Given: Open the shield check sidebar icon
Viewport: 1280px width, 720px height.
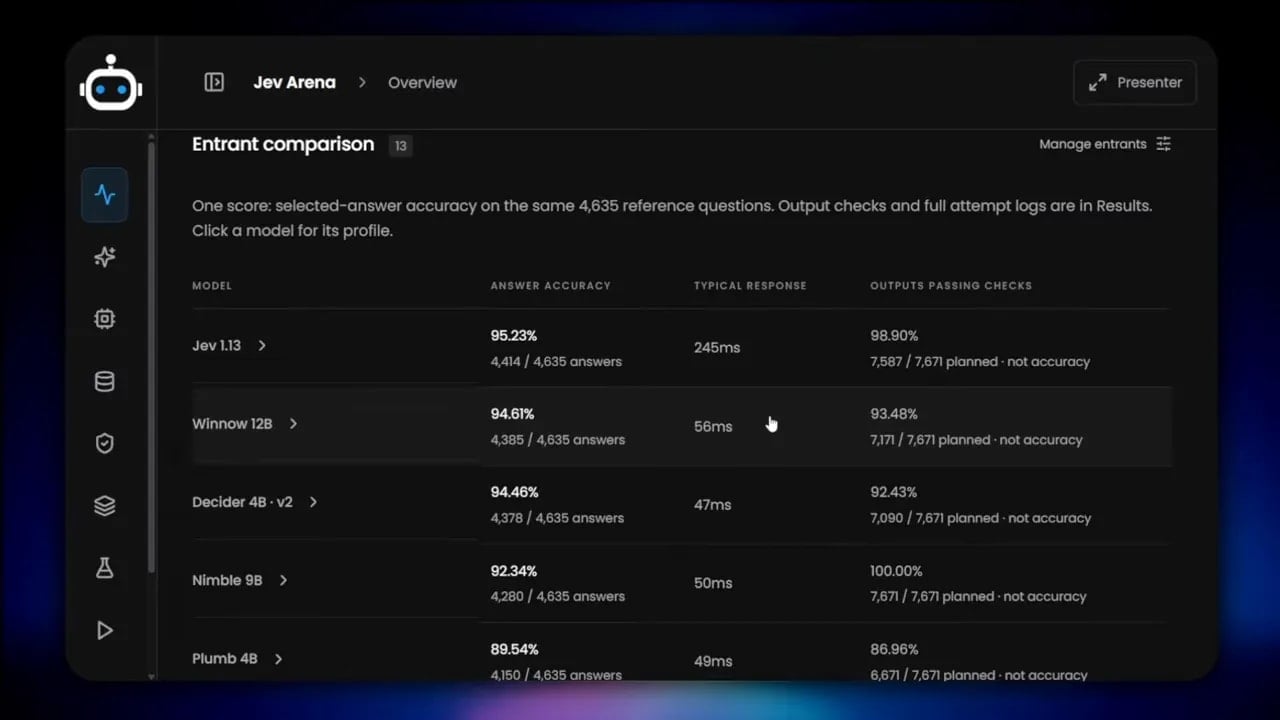Looking at the screenshot, I should tap(105, 443).
